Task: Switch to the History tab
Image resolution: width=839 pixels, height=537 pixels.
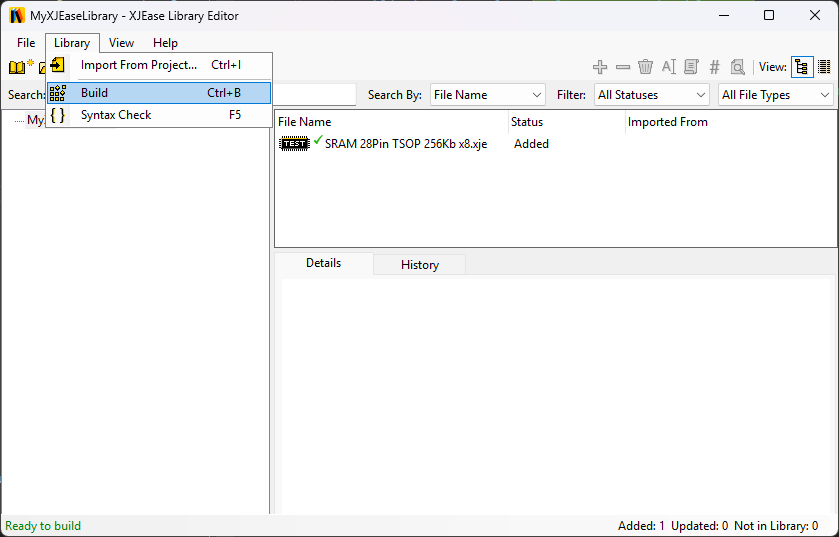Action: click(419, 265)
